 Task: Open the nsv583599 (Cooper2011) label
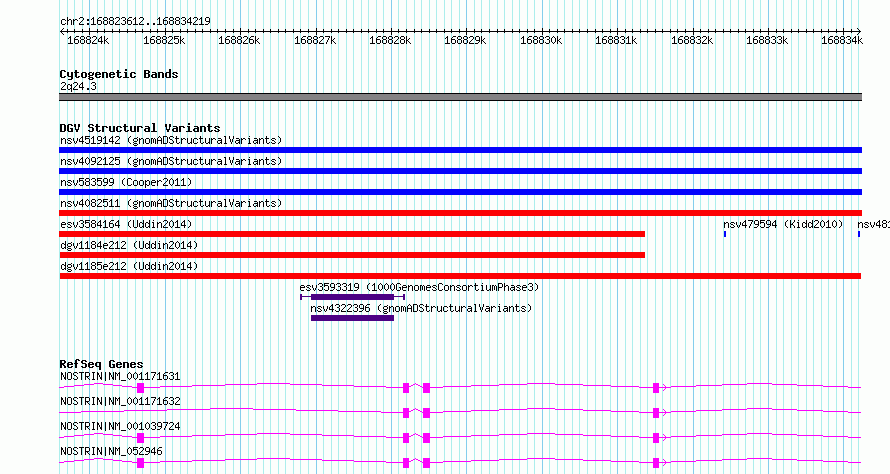tap(126, 182)
